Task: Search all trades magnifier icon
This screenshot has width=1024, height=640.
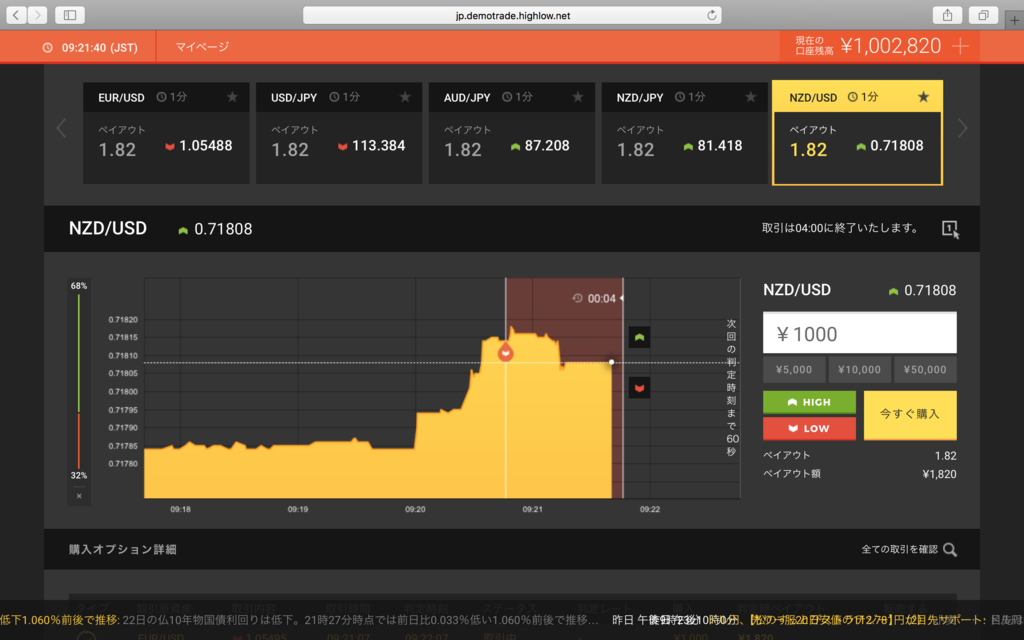Action: pos(950,550)
